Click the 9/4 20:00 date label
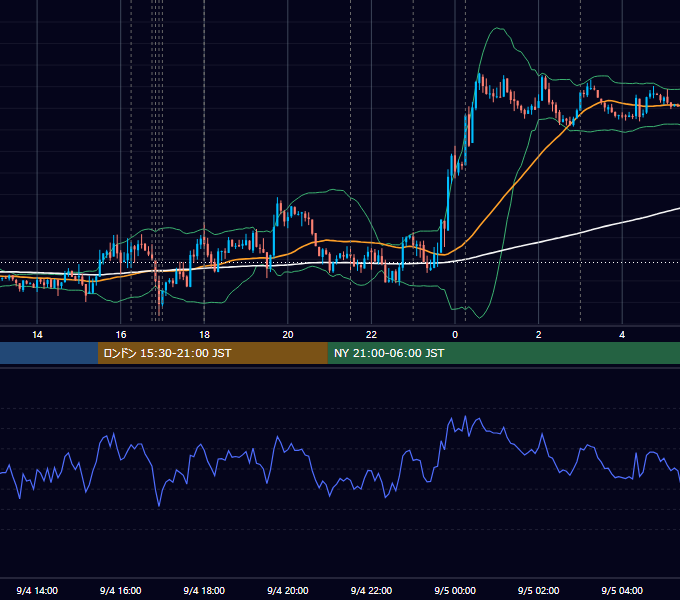The image size is (680, 600). [288, 591]
